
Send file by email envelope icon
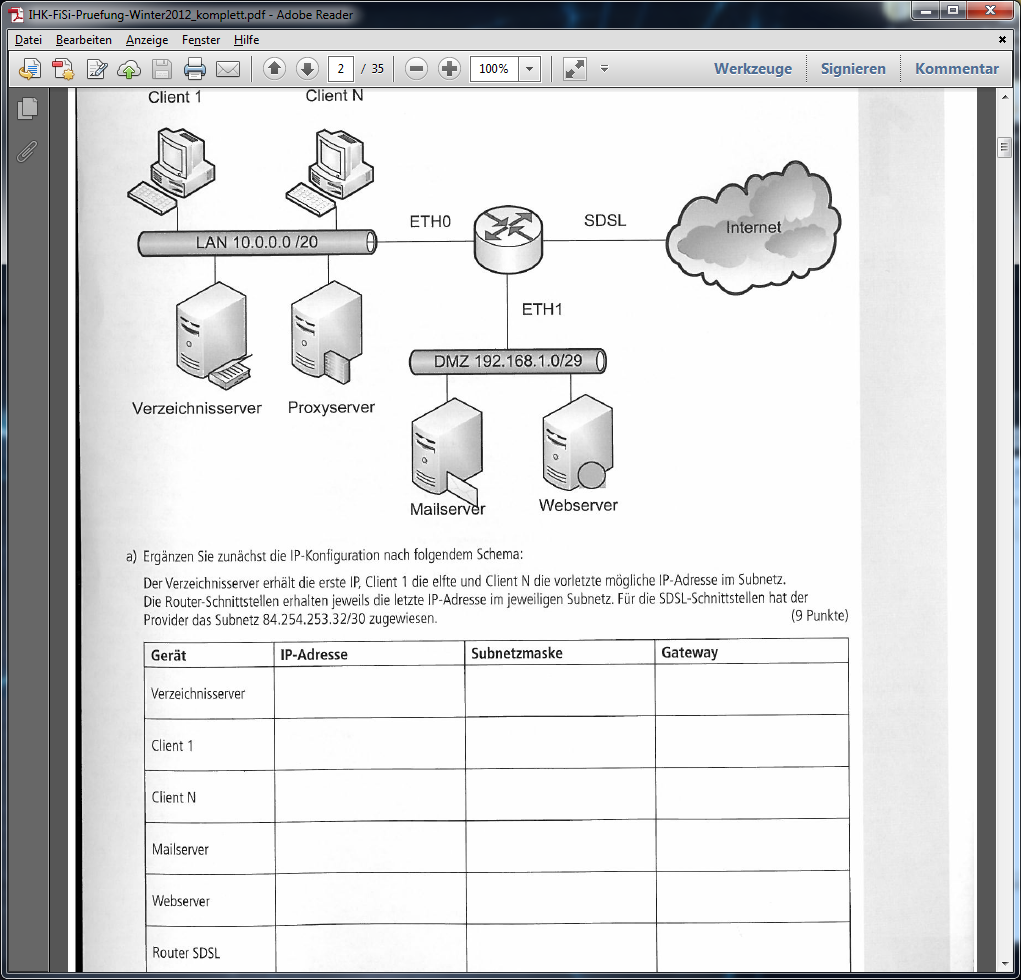[228, 69]
